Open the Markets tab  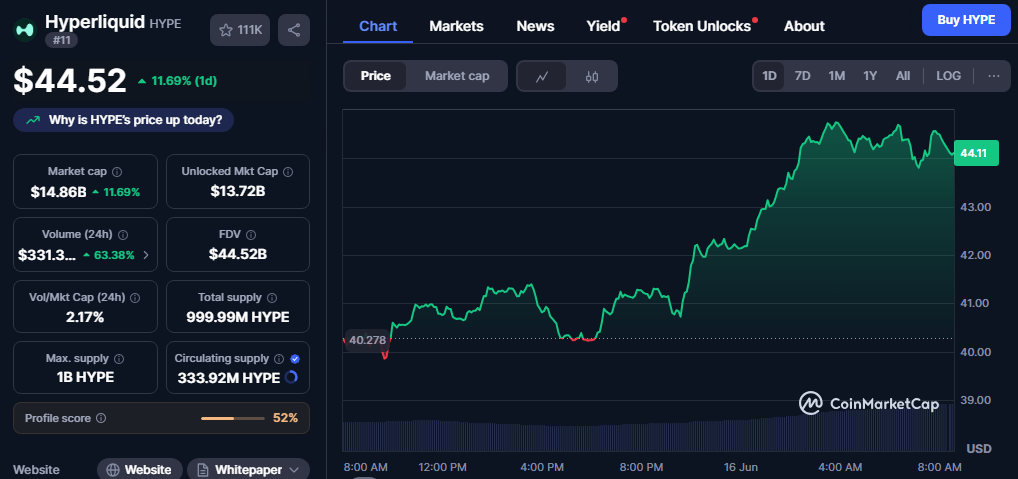pos(456,26)
